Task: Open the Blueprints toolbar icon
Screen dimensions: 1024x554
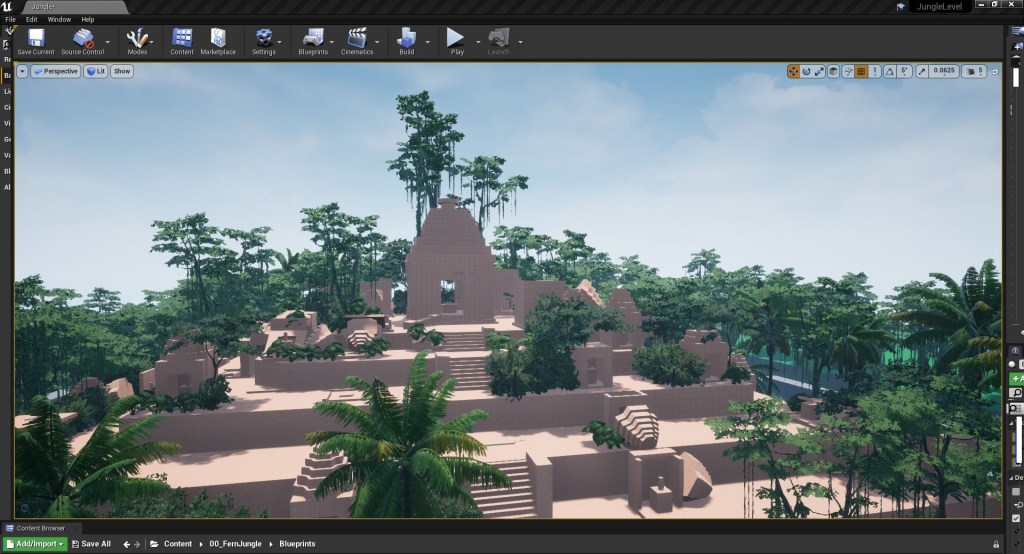Action: tap(313, 41)
